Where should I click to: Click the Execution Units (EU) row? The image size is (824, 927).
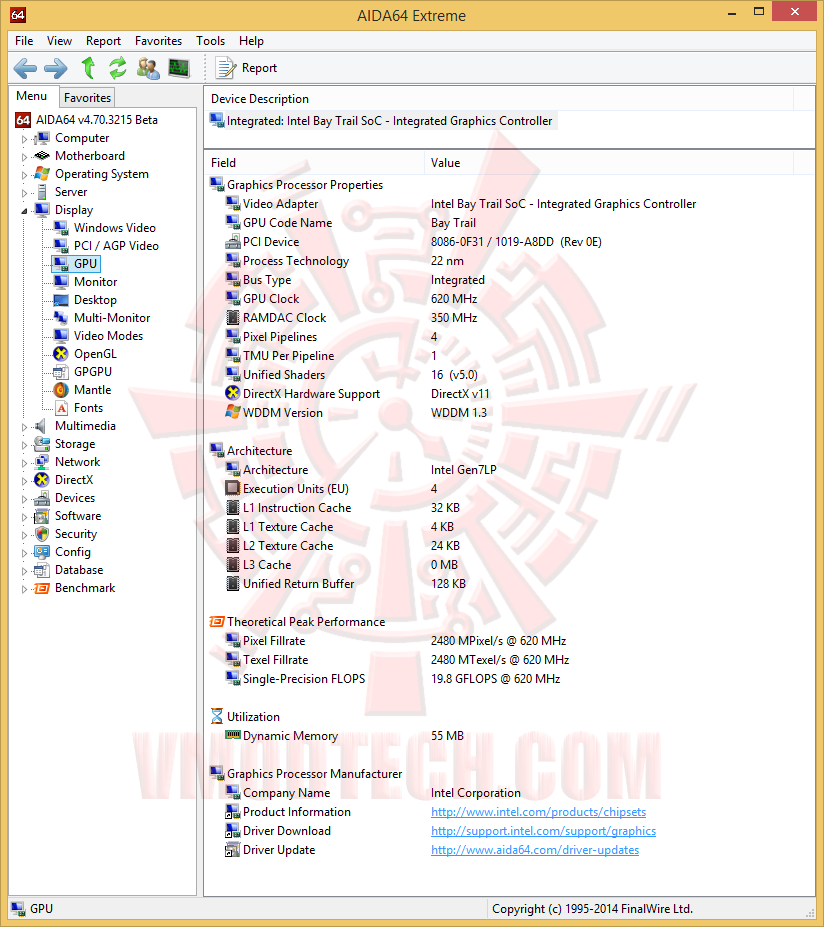pos(508,489)
